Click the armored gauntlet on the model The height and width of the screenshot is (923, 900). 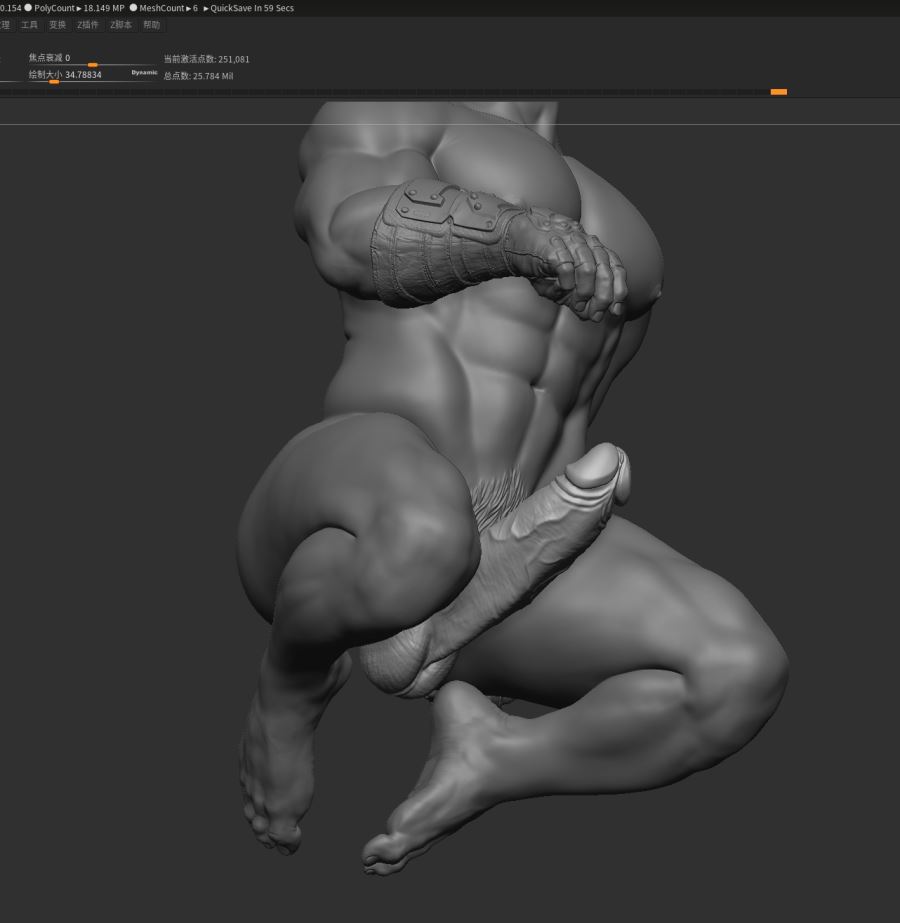(440, 240)
